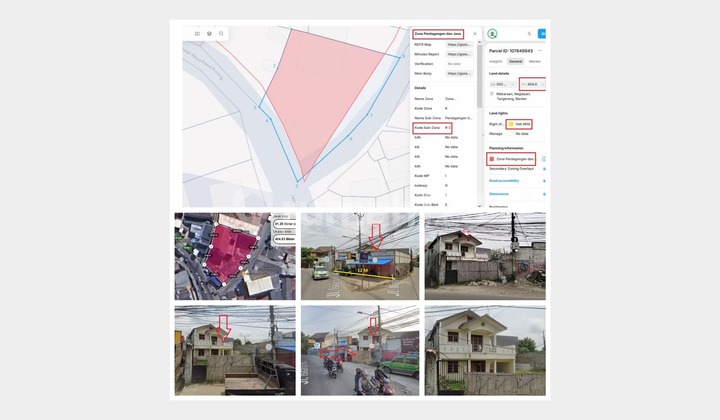Click the lock icon beside Dimensions
720x420 pixels.
pos(543,194)
